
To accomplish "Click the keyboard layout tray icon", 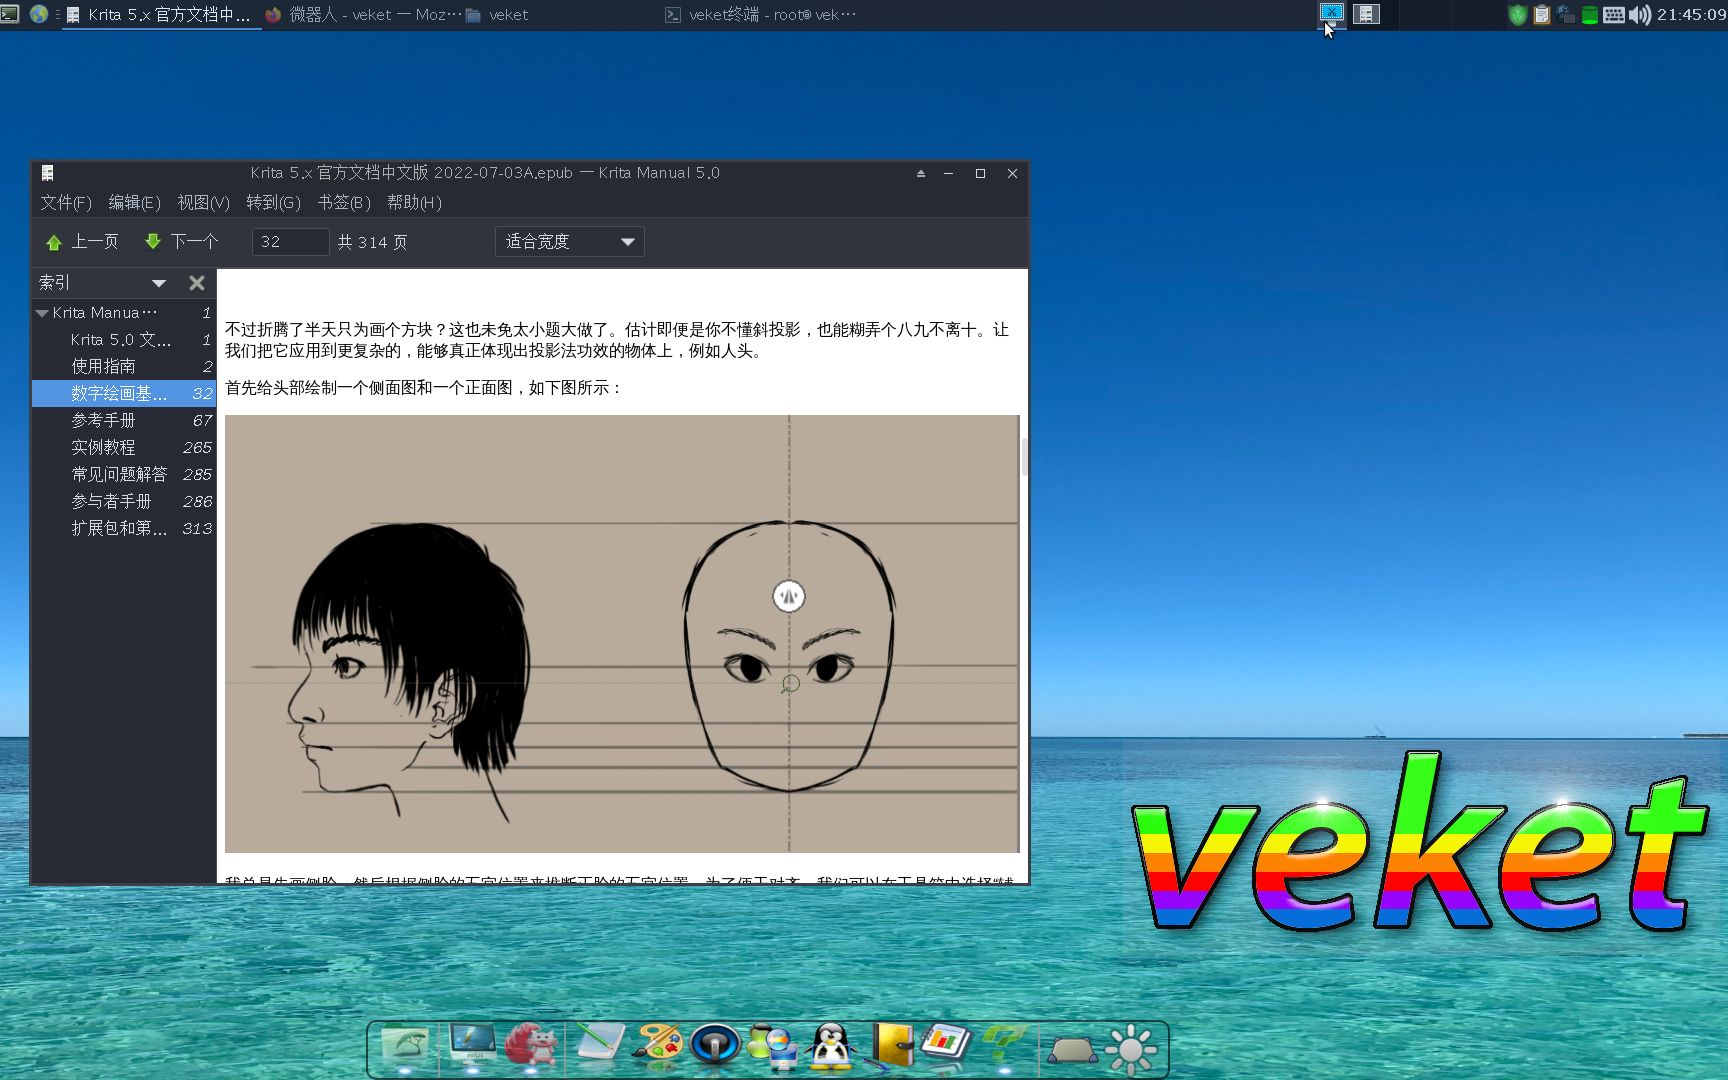I will 1613,15.
